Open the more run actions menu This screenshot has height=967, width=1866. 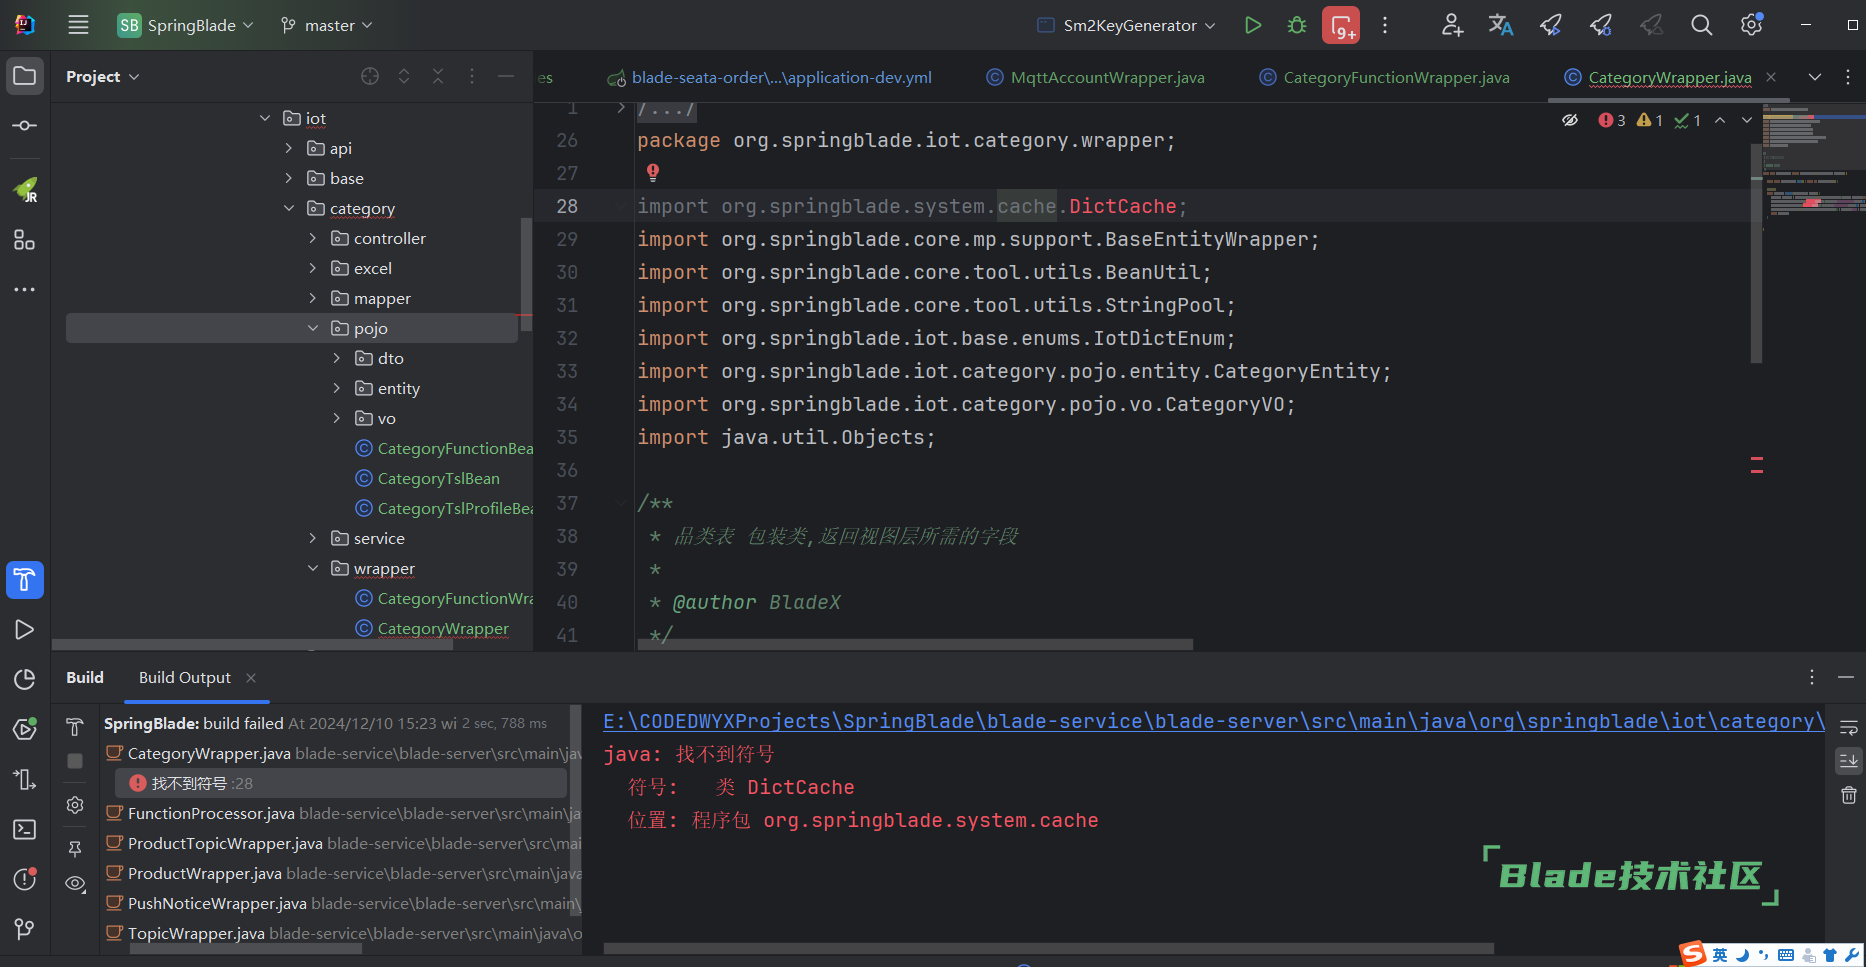(x=1385, y=25)
